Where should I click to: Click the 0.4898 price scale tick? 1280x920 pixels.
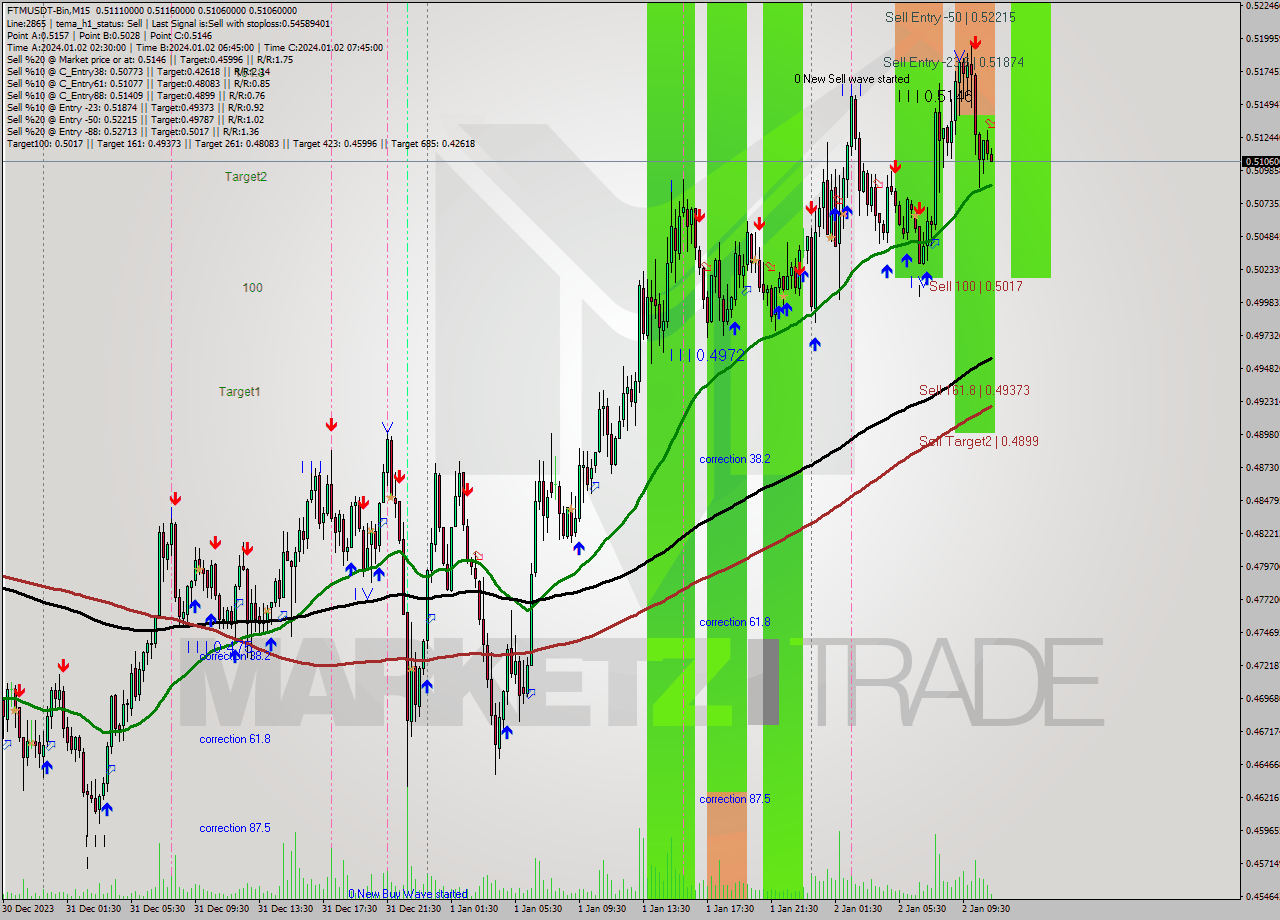pyautogui.click(x=1261, y=434)
